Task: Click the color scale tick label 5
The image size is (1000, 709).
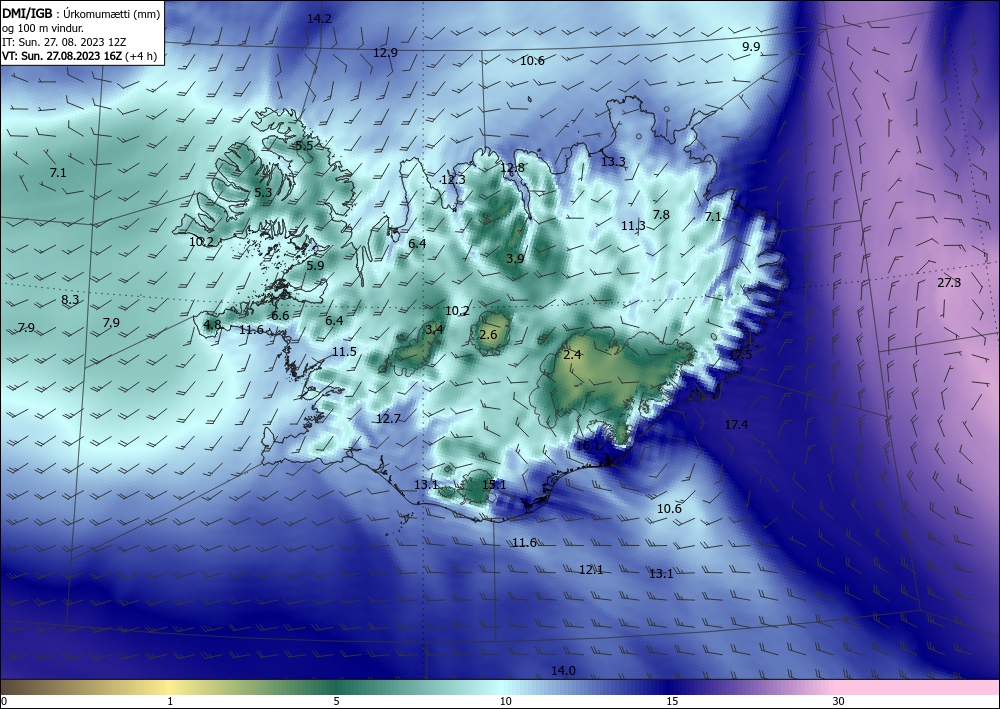Action: point(336,701)
